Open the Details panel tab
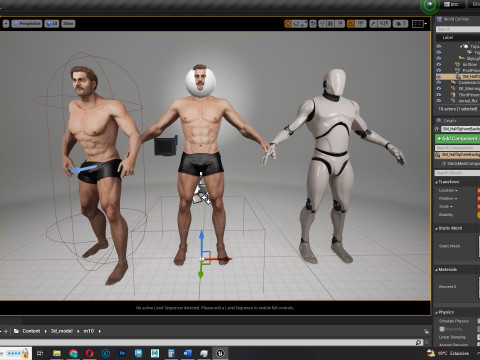This screenshot has height=360, width=480. [447, 121]
